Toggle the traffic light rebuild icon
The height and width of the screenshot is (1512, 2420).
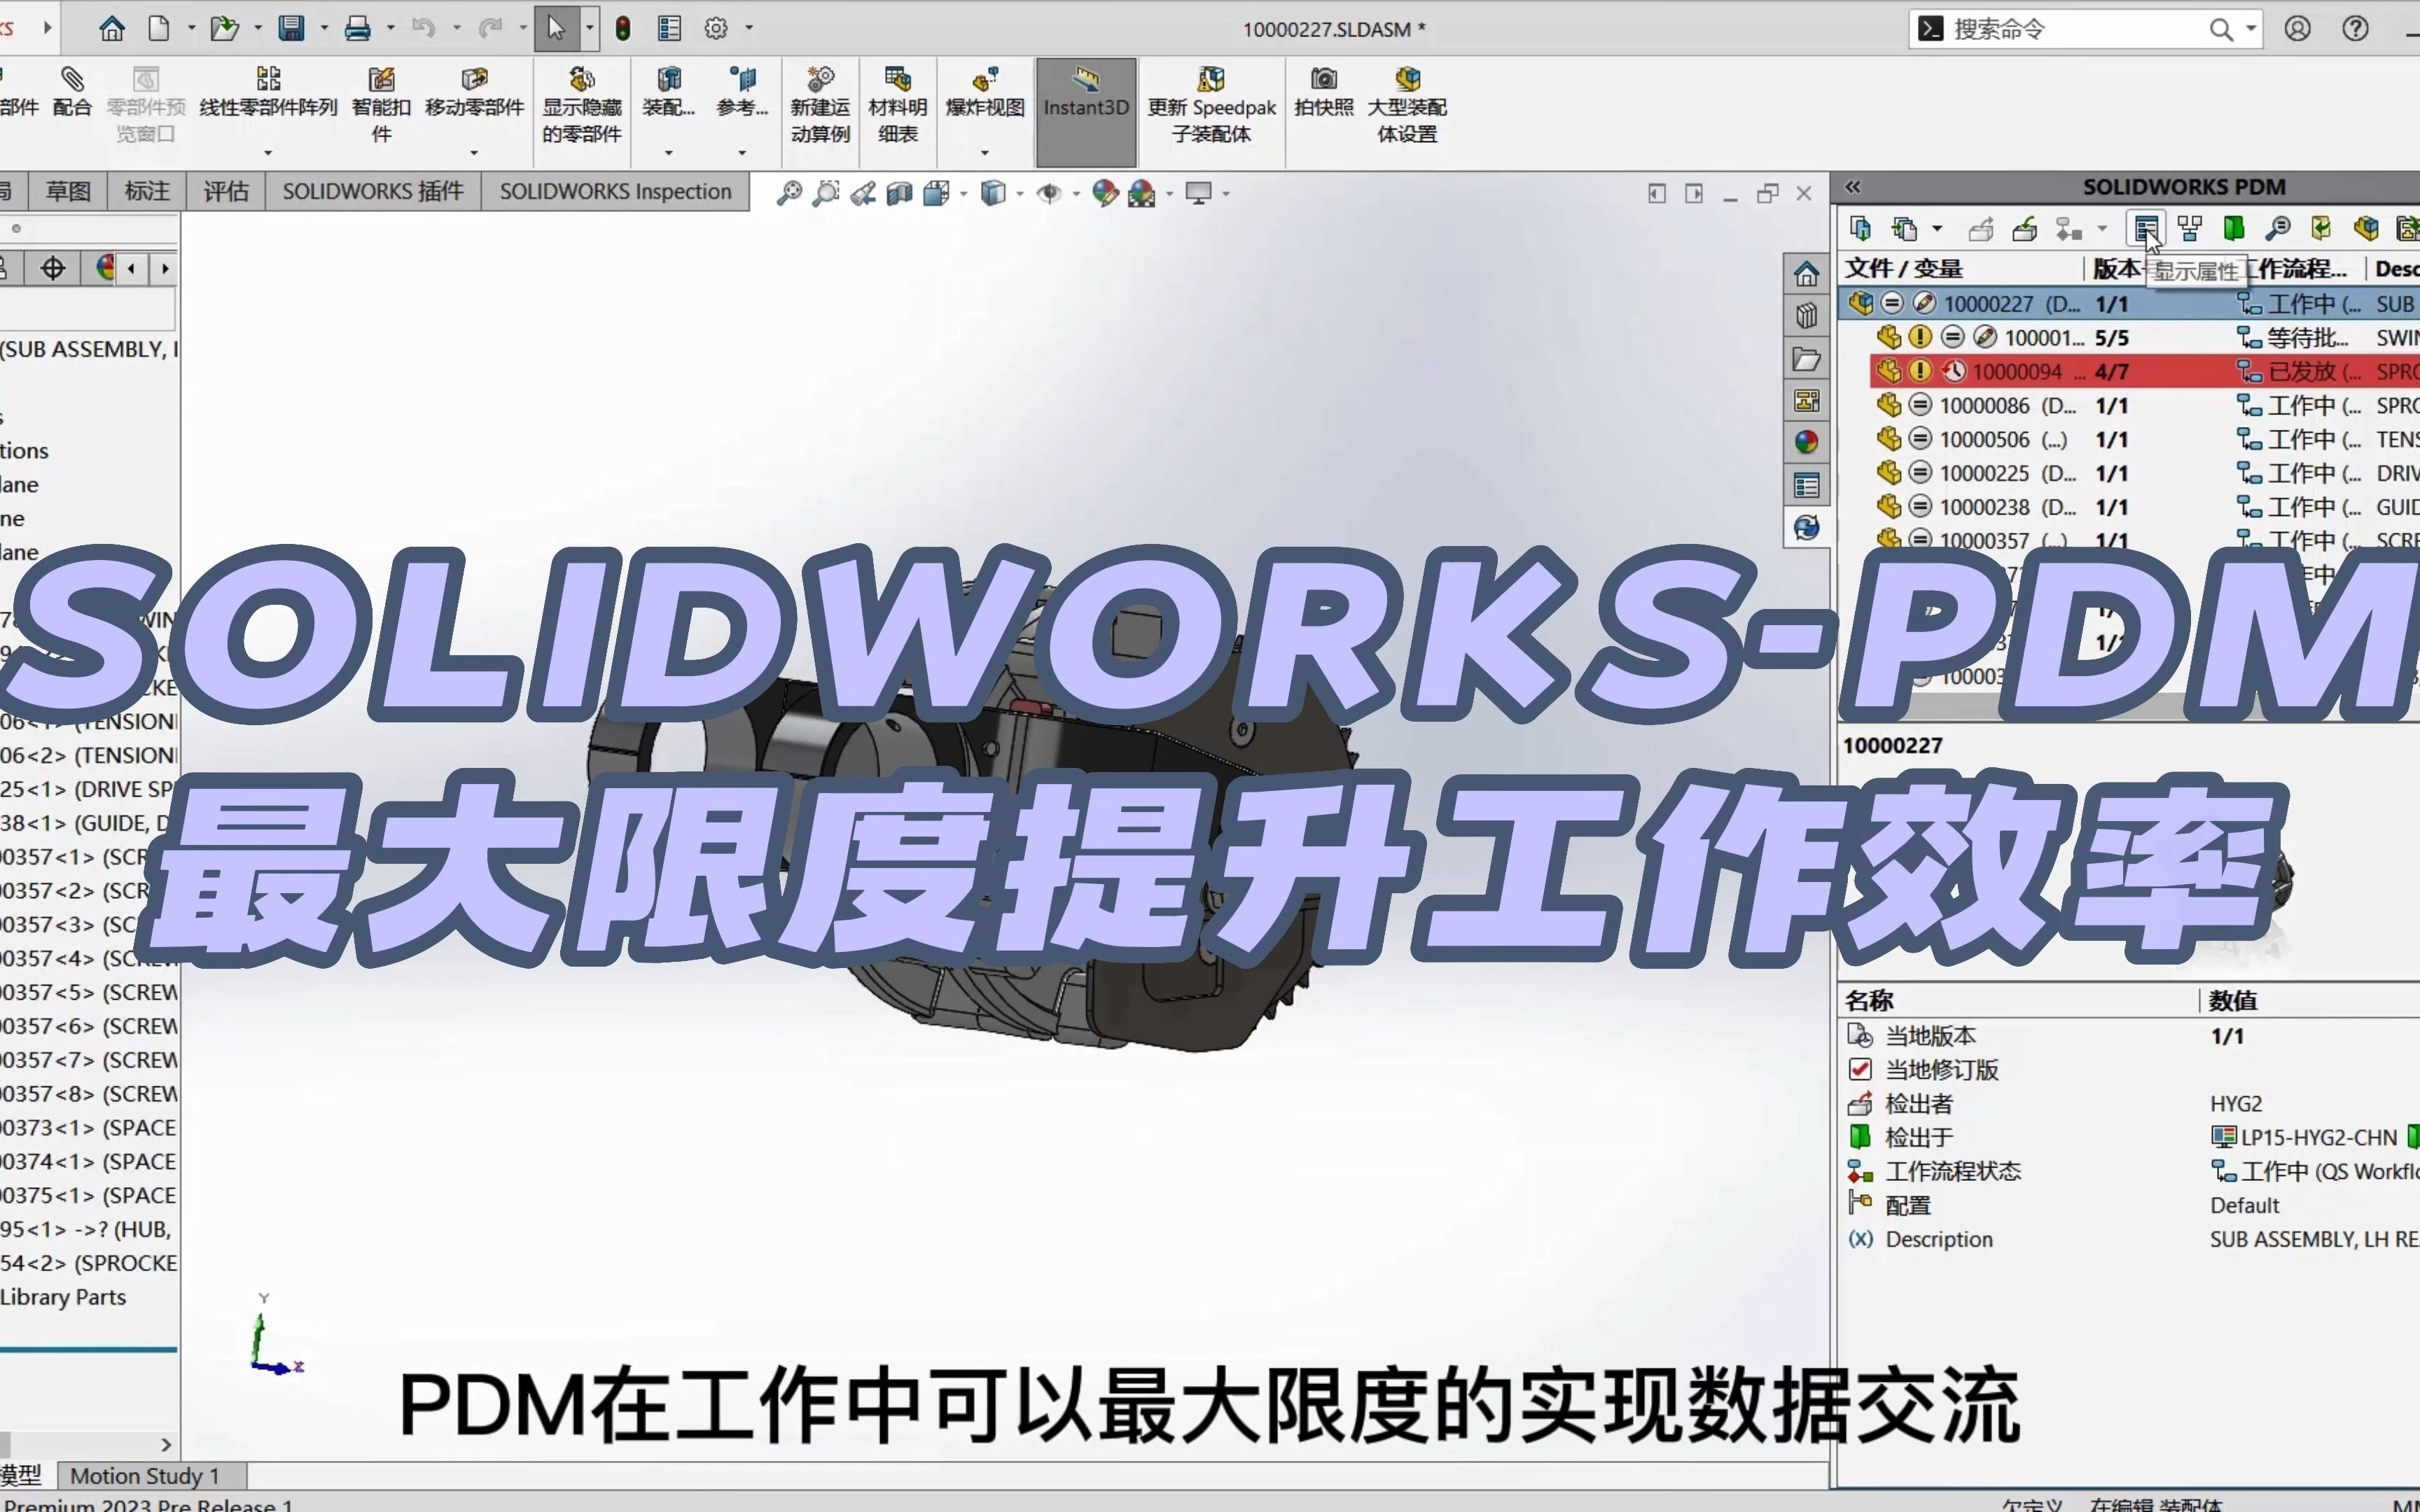(623, 28)
